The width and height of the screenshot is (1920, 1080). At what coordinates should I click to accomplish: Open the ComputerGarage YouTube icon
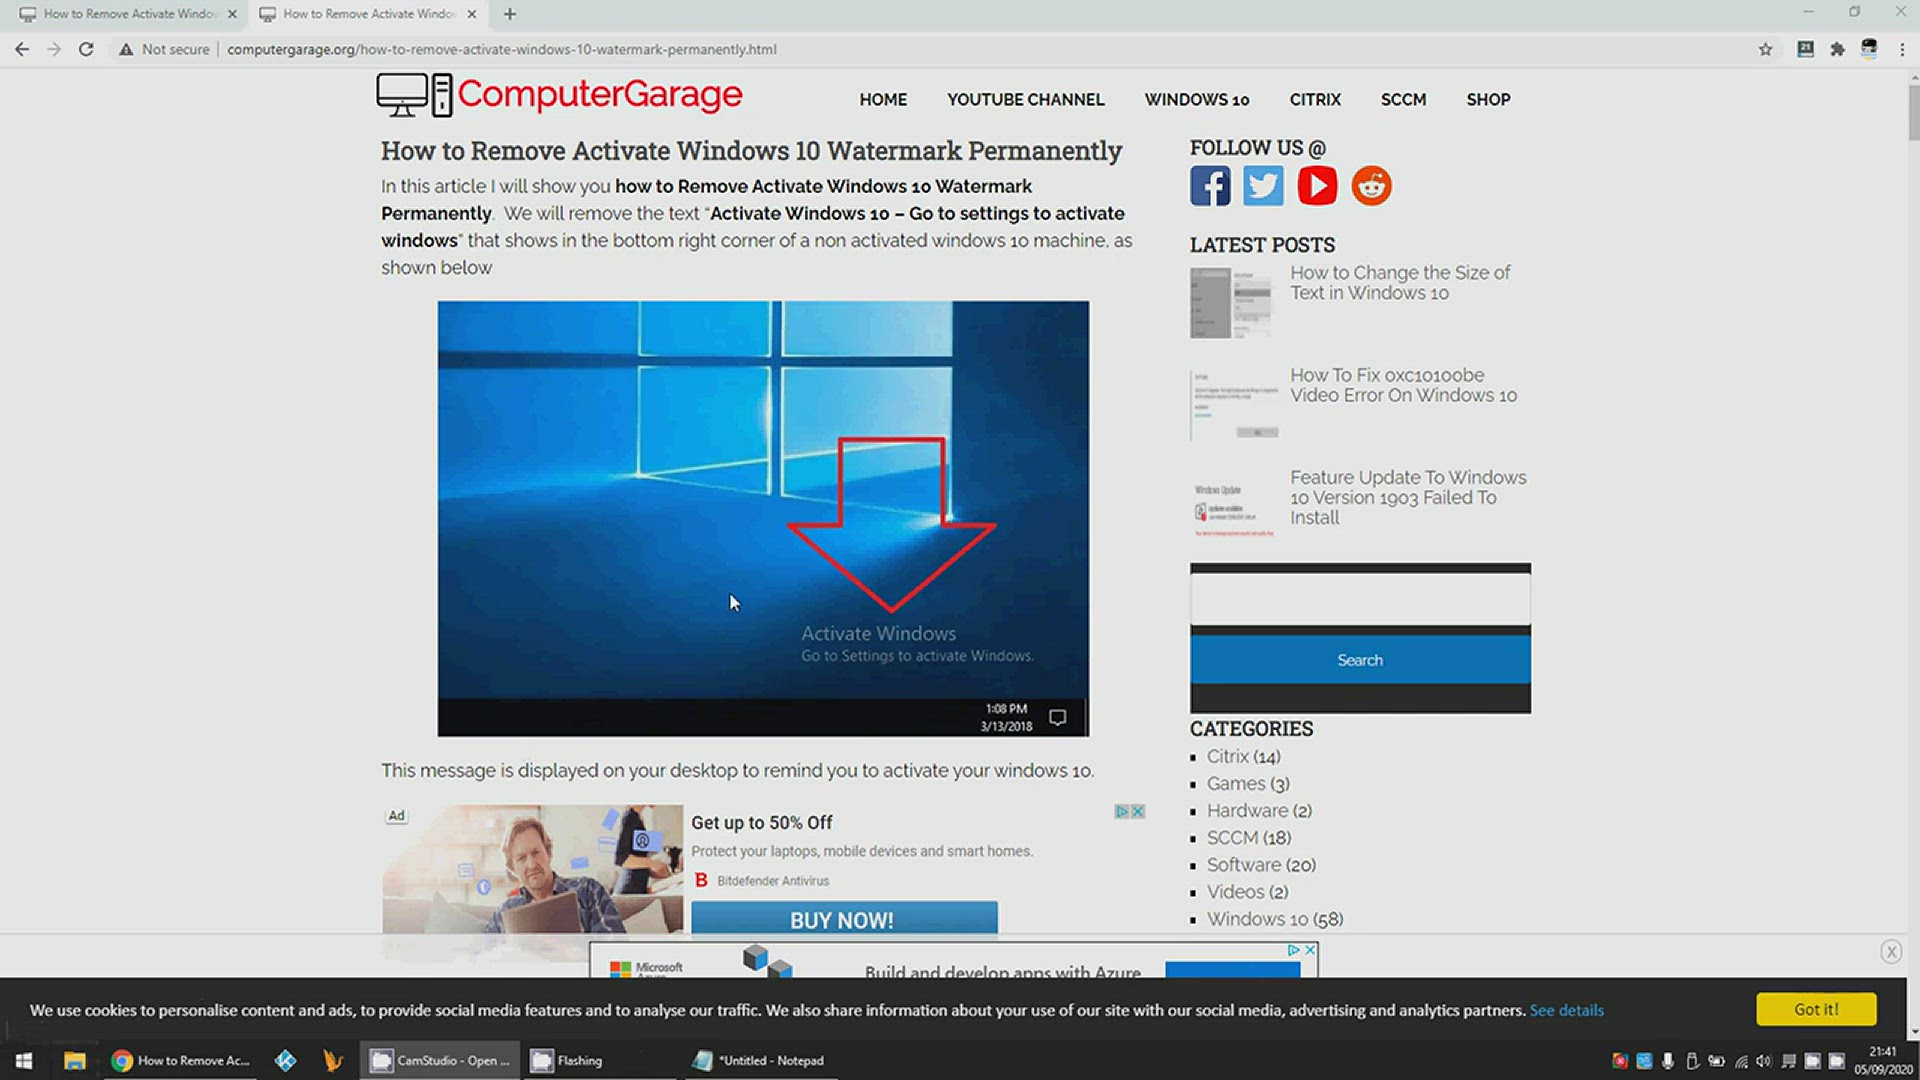click(1317, 186)
